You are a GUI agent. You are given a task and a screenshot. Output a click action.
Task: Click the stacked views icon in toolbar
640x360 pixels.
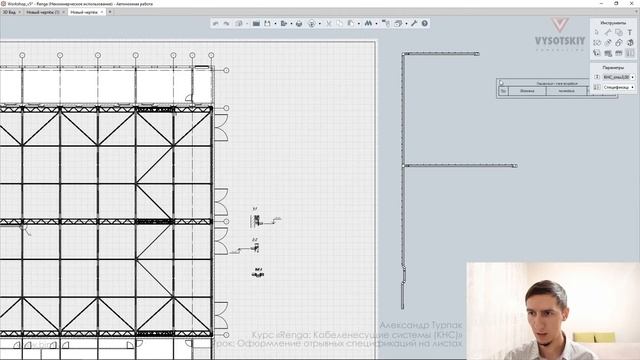tap(398, 23)
